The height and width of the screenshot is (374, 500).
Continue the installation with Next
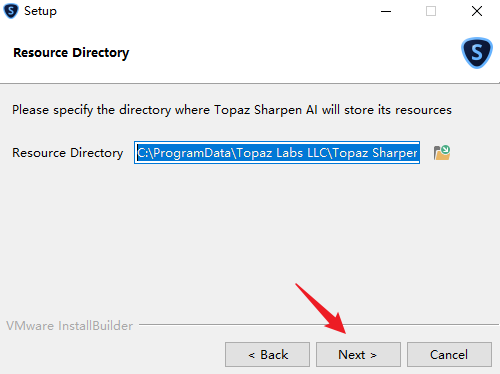point(358,354)
